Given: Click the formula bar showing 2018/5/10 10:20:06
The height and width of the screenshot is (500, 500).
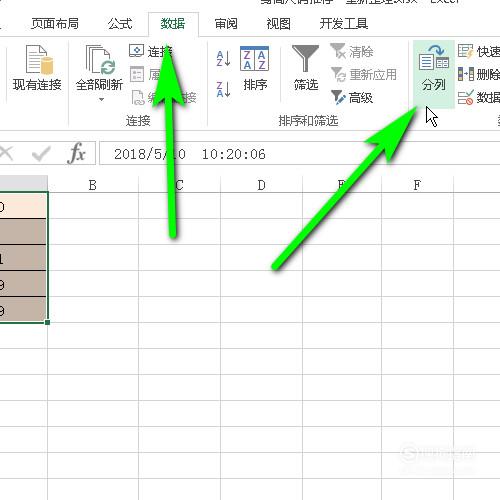Looking at the screenshot, I should (x=299, y=153).
